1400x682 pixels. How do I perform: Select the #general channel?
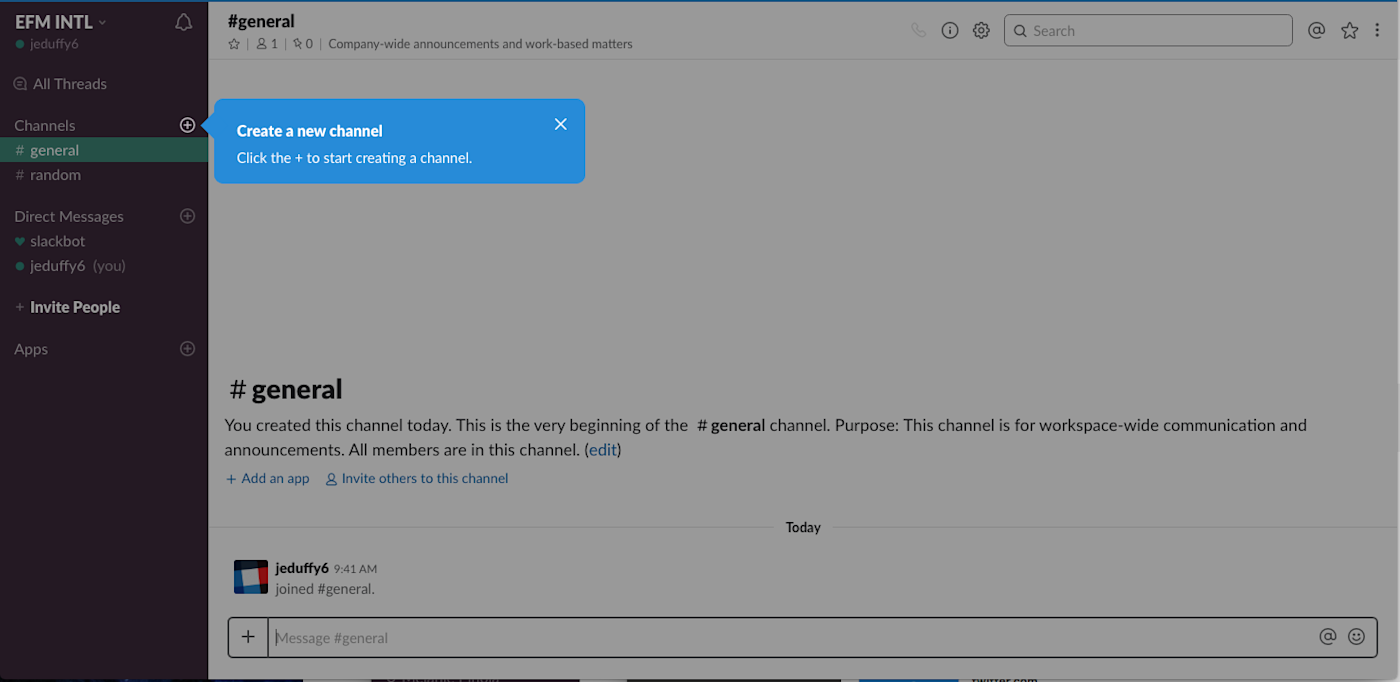click(x=104, y=150)
